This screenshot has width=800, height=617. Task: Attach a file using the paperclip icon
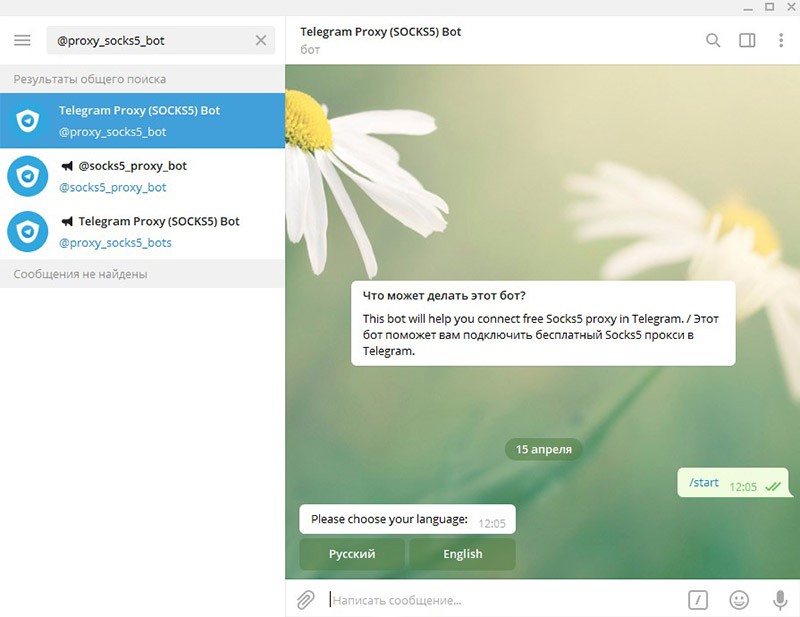[306, 600]
